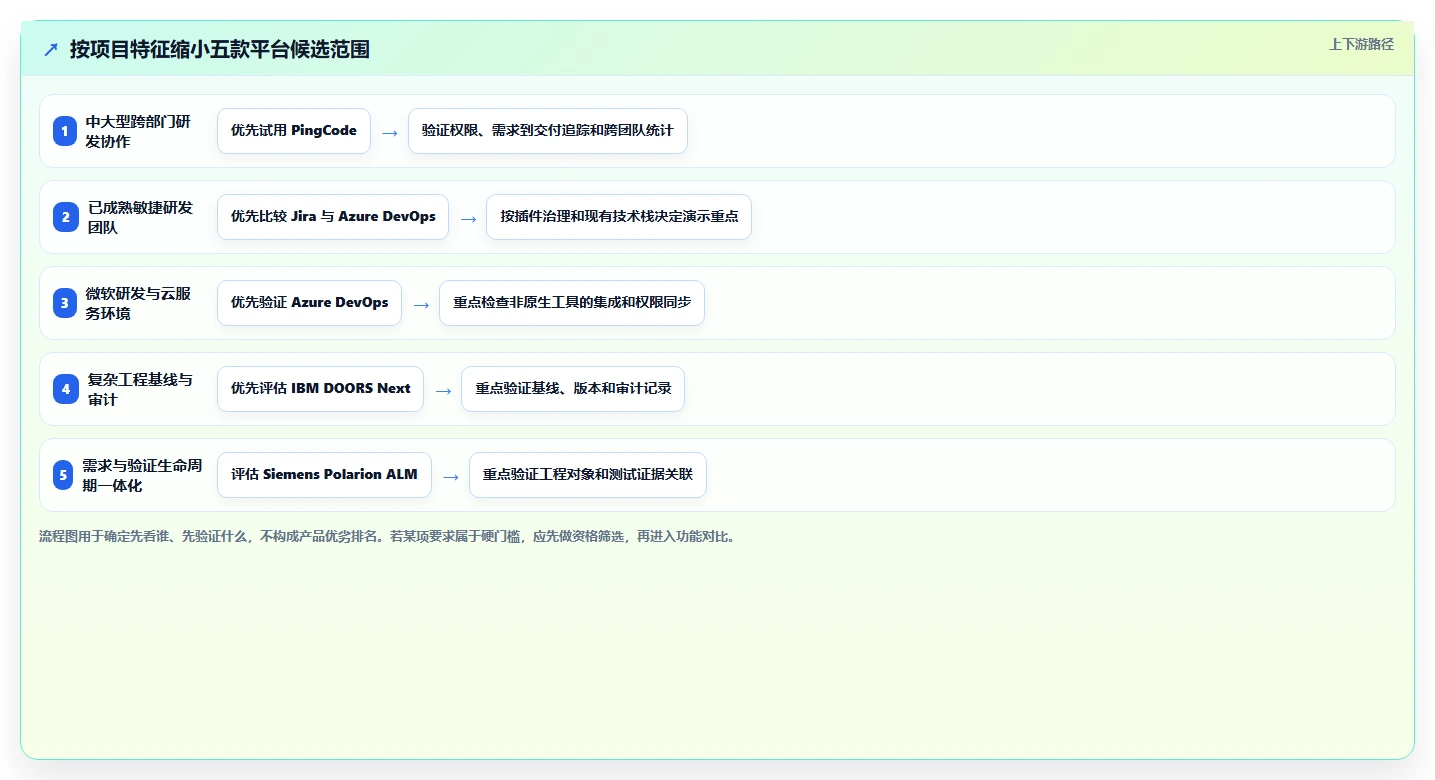The image size is (1435, 780).
Task: Click the arrow icon beside the title
Action: (x=51, y=49)
